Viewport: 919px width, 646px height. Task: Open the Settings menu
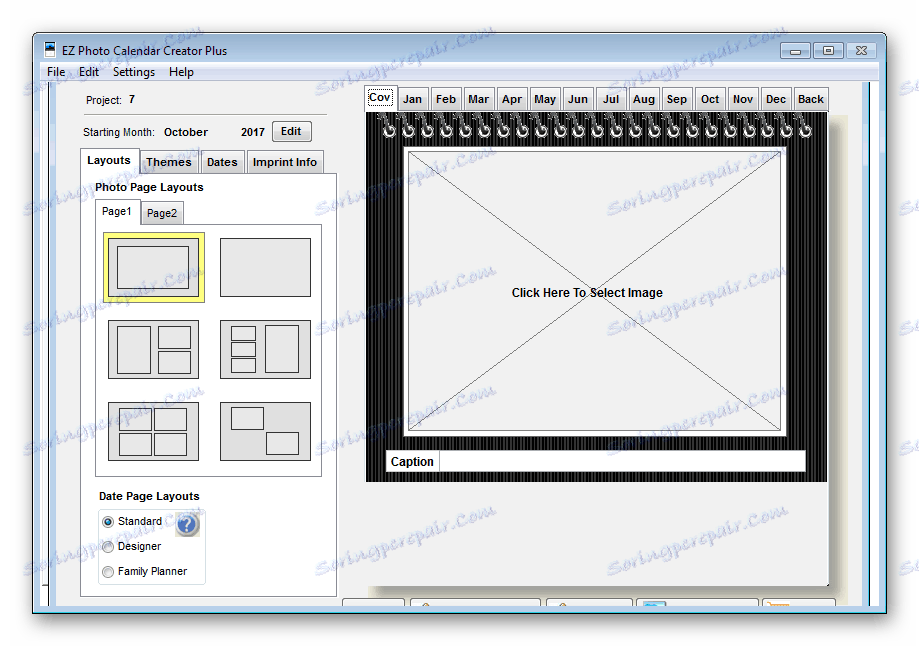[x=134, y=72]
